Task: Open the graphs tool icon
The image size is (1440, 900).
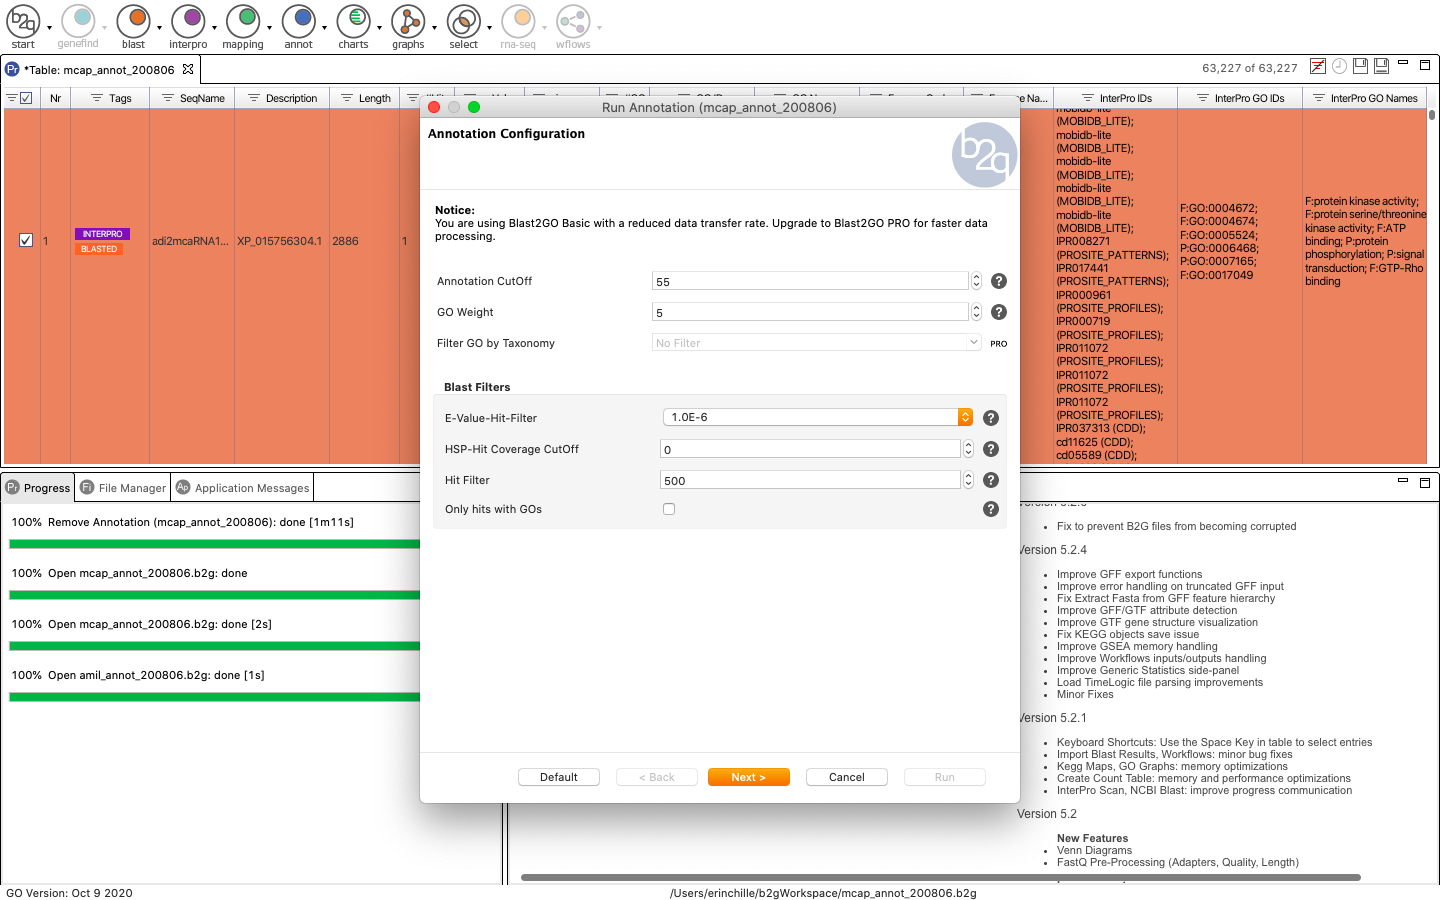Action: [x=408, y=21]
